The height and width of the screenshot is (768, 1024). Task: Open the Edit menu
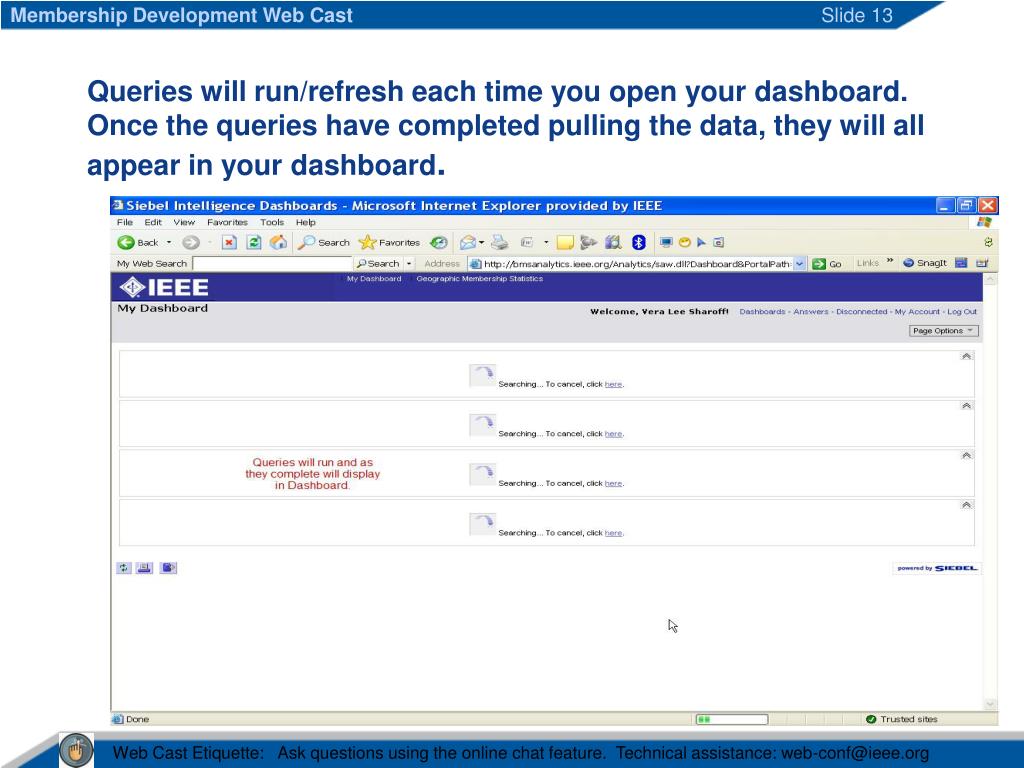point(153,223)
